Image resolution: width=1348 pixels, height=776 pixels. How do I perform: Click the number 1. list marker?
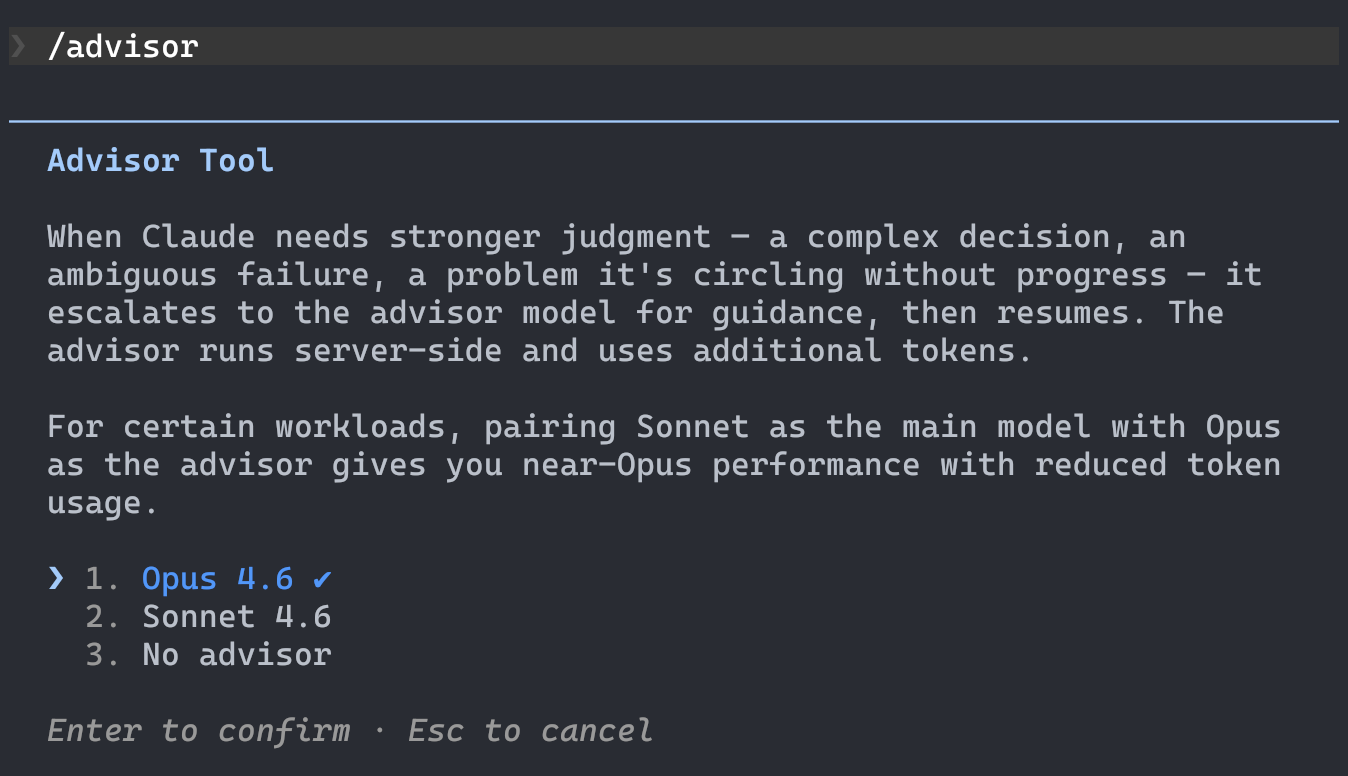pos(102,579)
